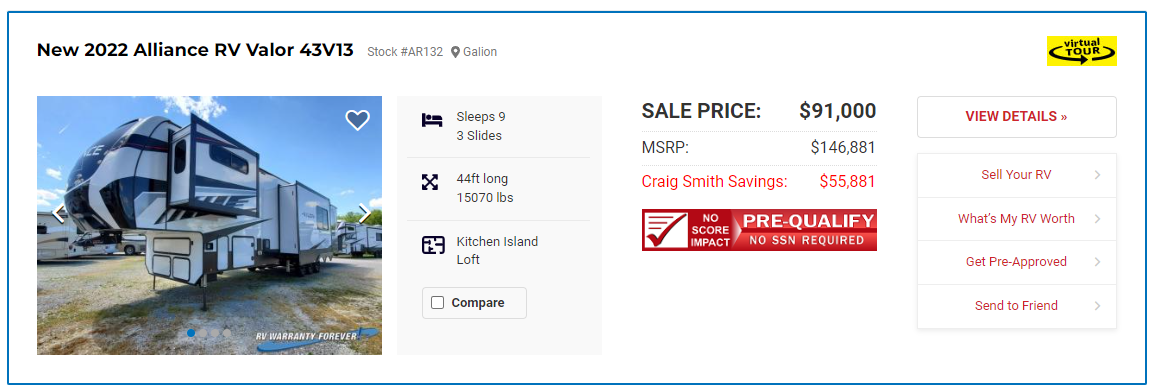Screen dimensions: 1158x392
Task: Show previous photo with left arrow
Action: [58, 214]
